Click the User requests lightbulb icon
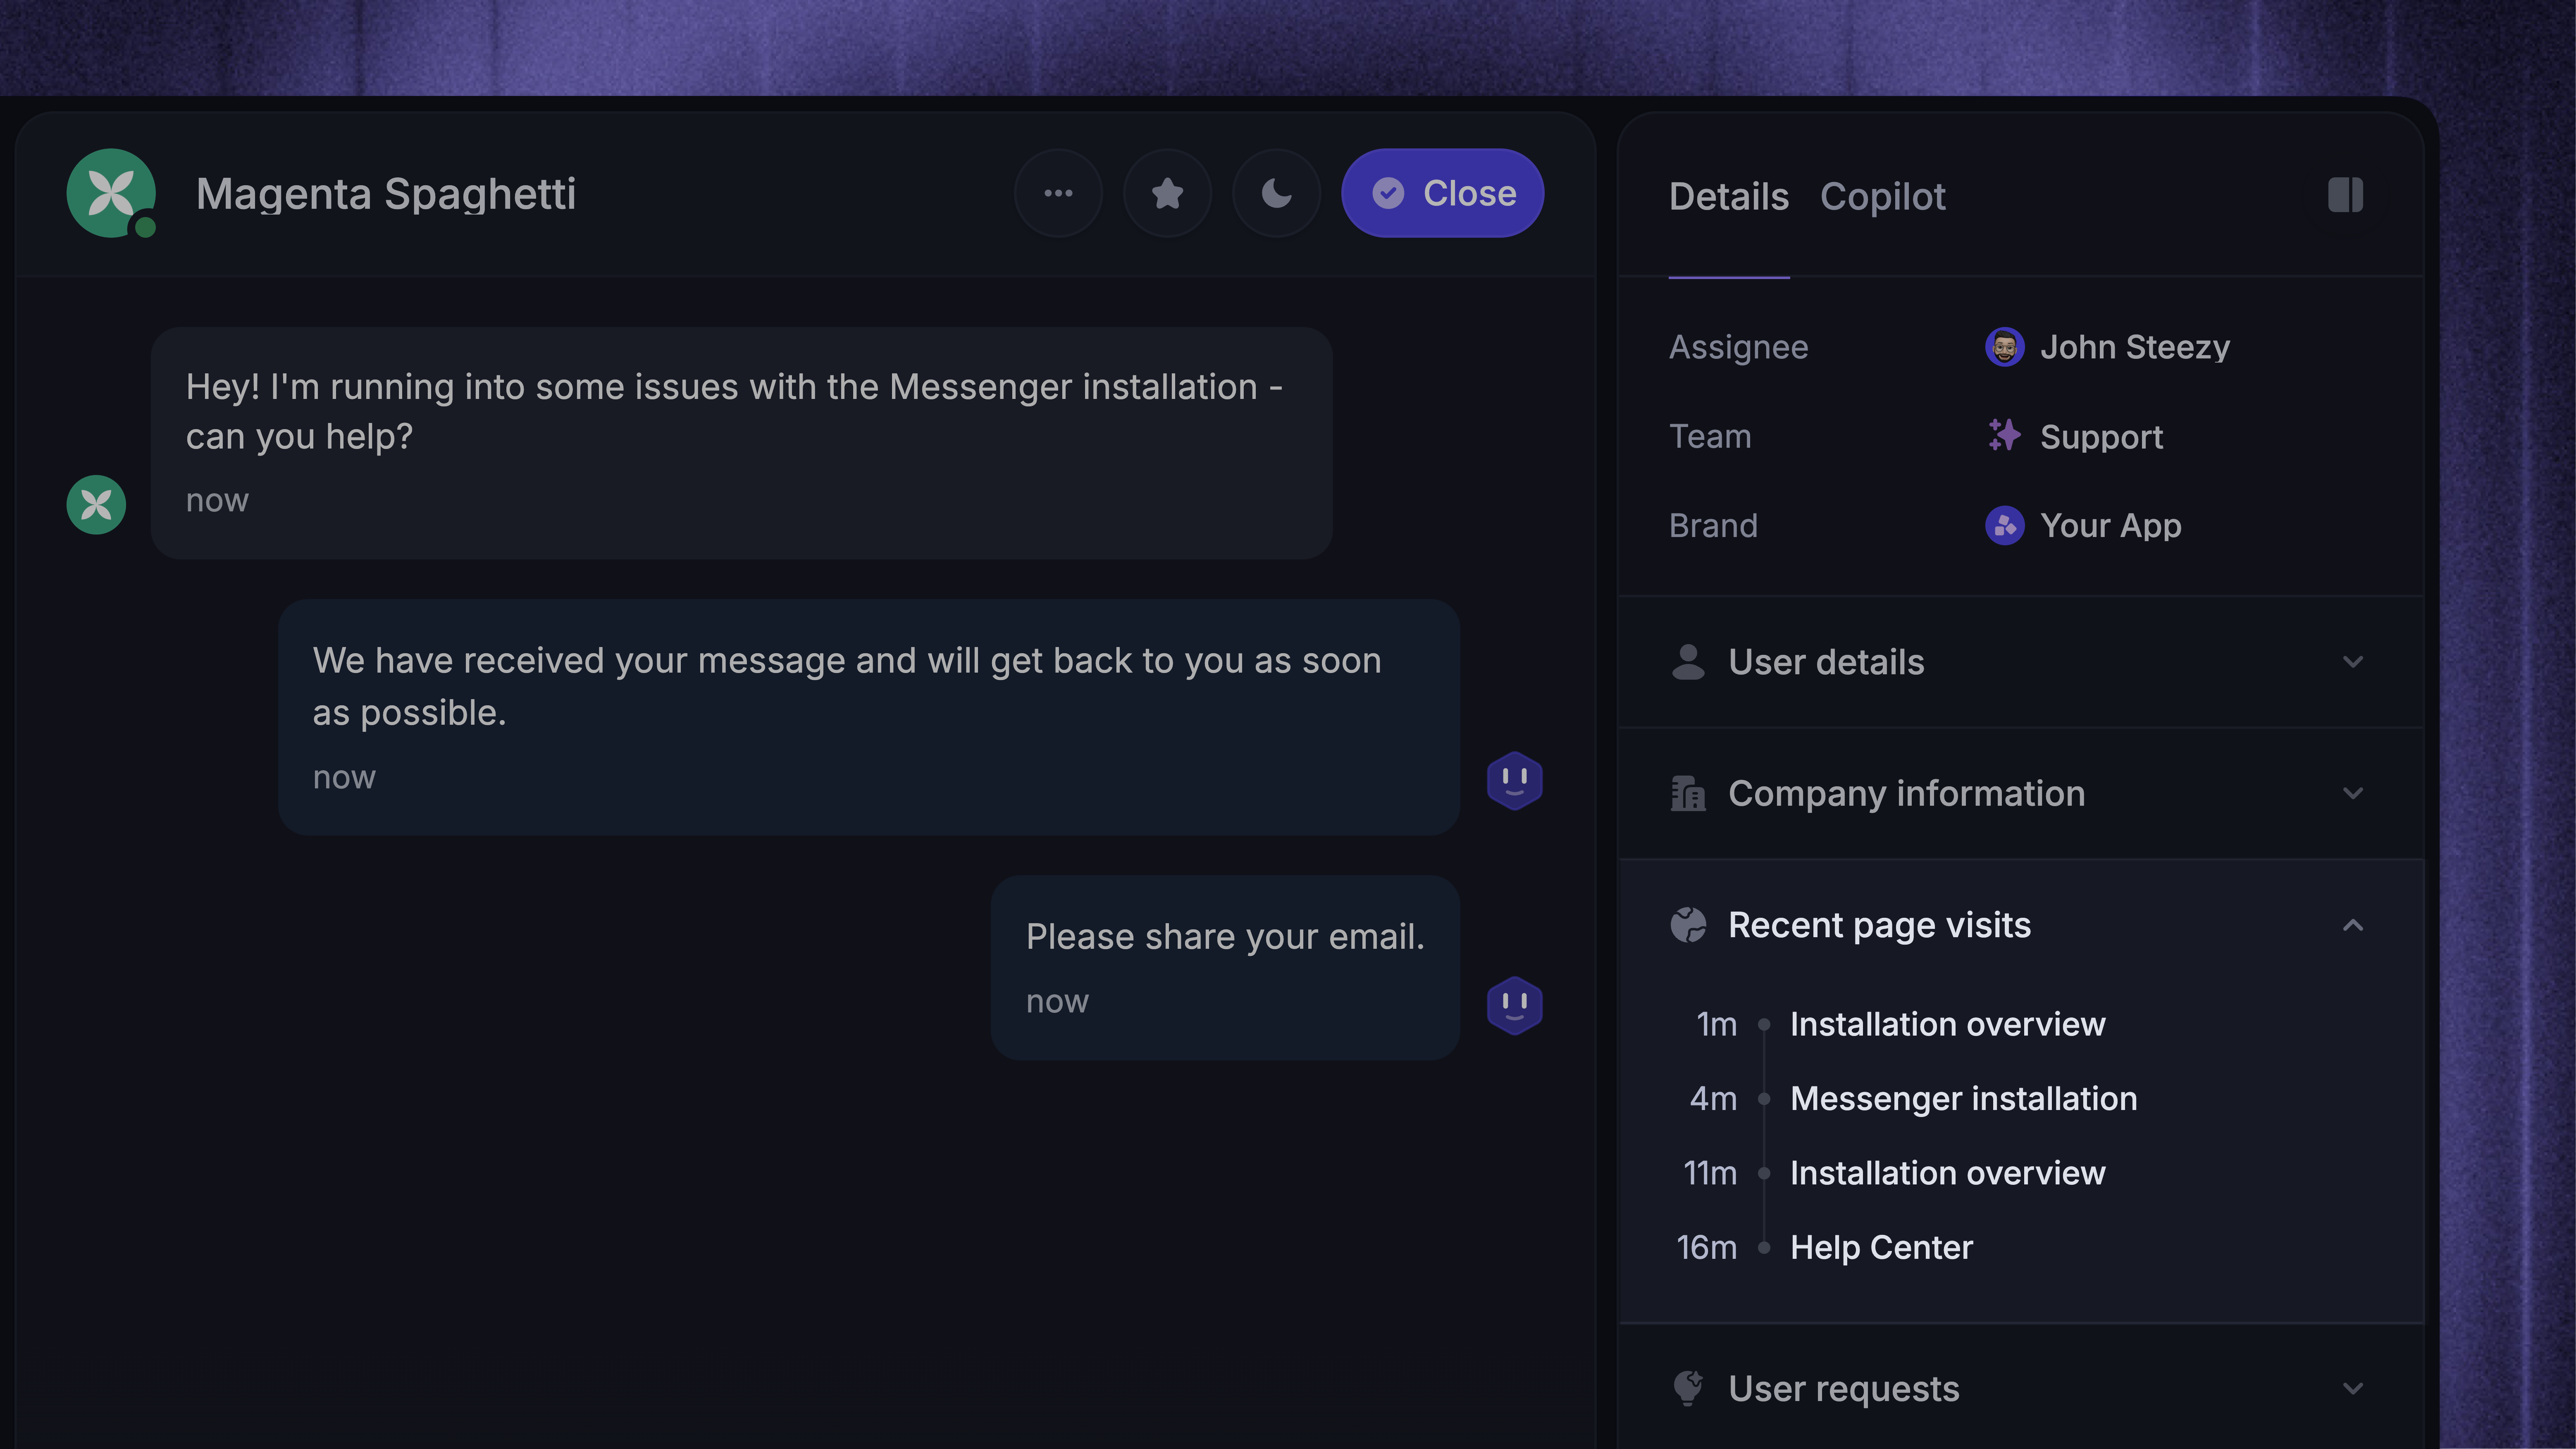This screenshot has height=1449, width=2576. [x=1688, y=1388]
